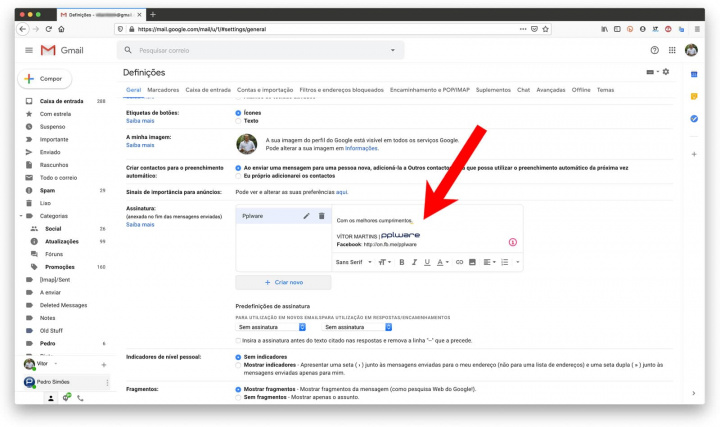Edit the Pplware signature name
The image size is (720, 427).
(307, 216)
